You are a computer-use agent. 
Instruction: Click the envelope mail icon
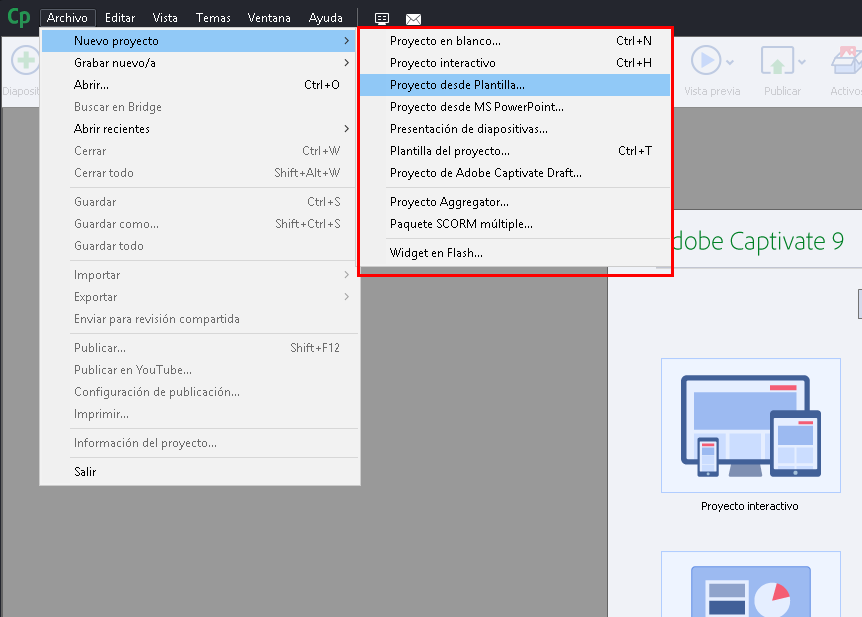413,19
